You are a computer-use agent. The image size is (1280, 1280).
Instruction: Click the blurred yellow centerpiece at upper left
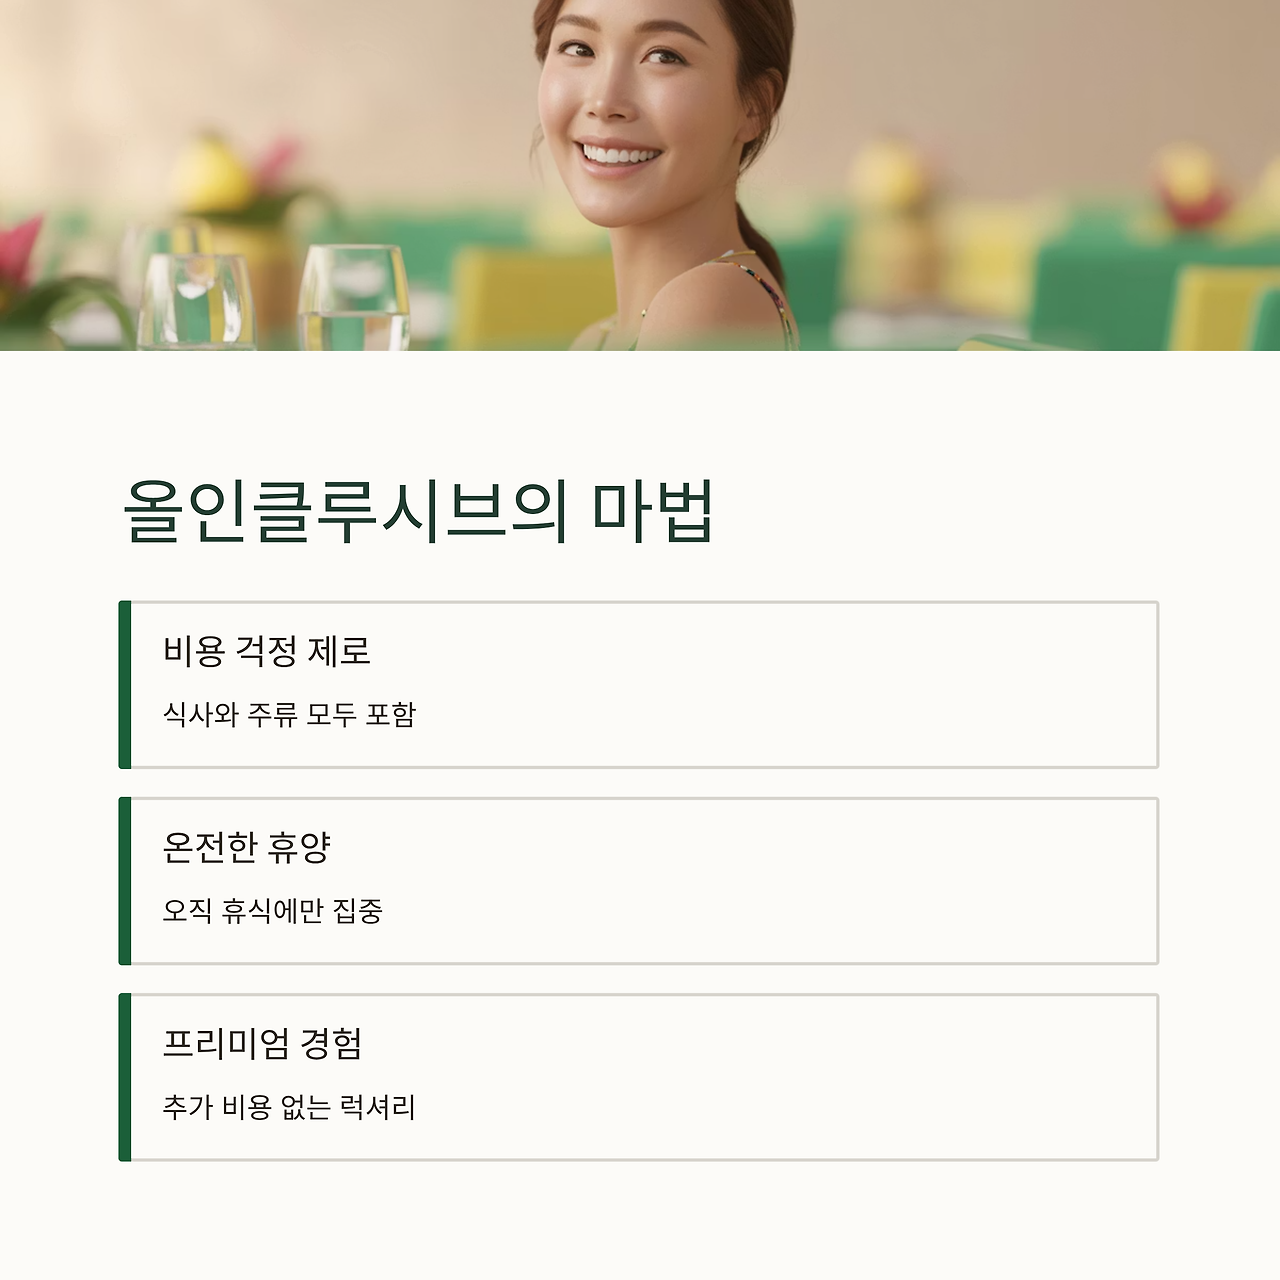pyautogui.click(x=212, y=175)
